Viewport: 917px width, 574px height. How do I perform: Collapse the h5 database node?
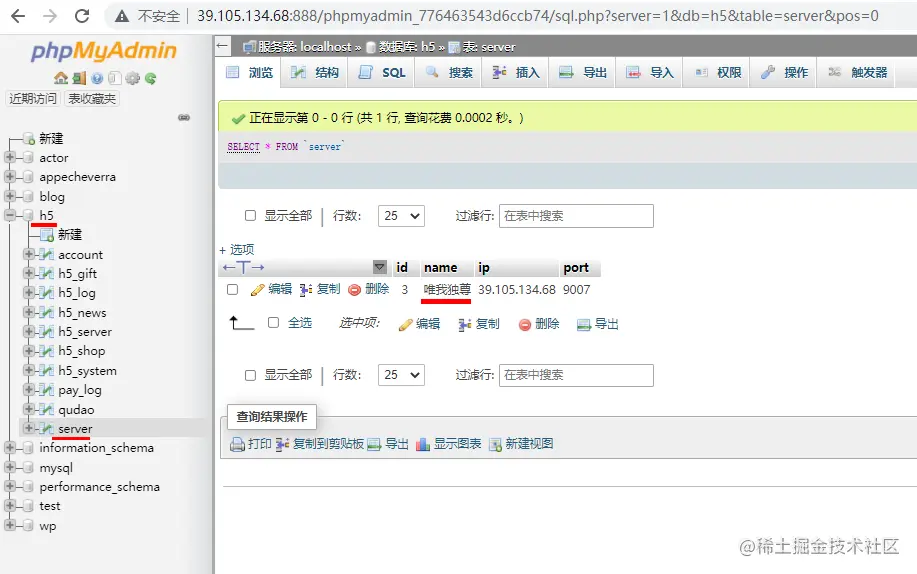pos(10,215)
